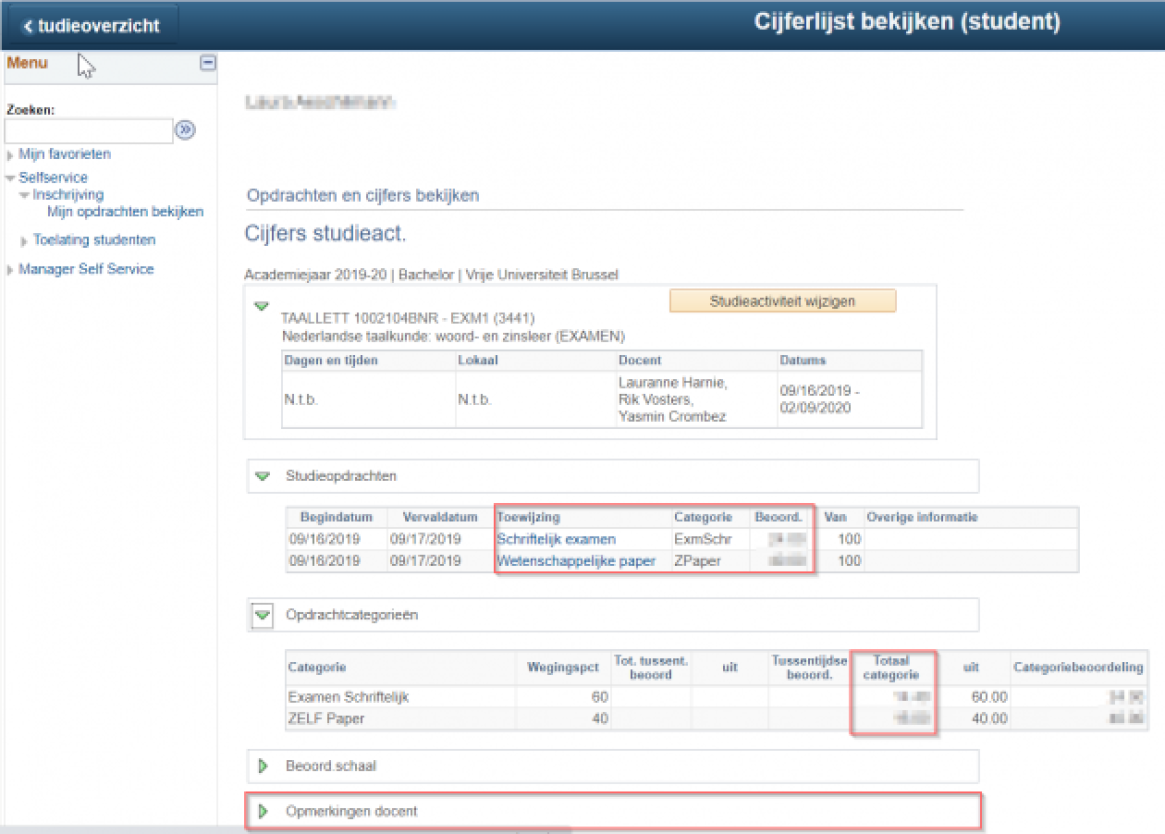The image size is (1165, 834).
Task: Open the Schriftelijk examen link
Action: point(556,539)
